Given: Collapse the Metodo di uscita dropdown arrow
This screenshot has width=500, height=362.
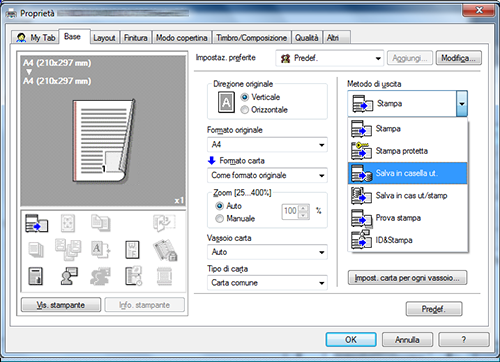Looking at the screenshot, I should coord(462,104).
